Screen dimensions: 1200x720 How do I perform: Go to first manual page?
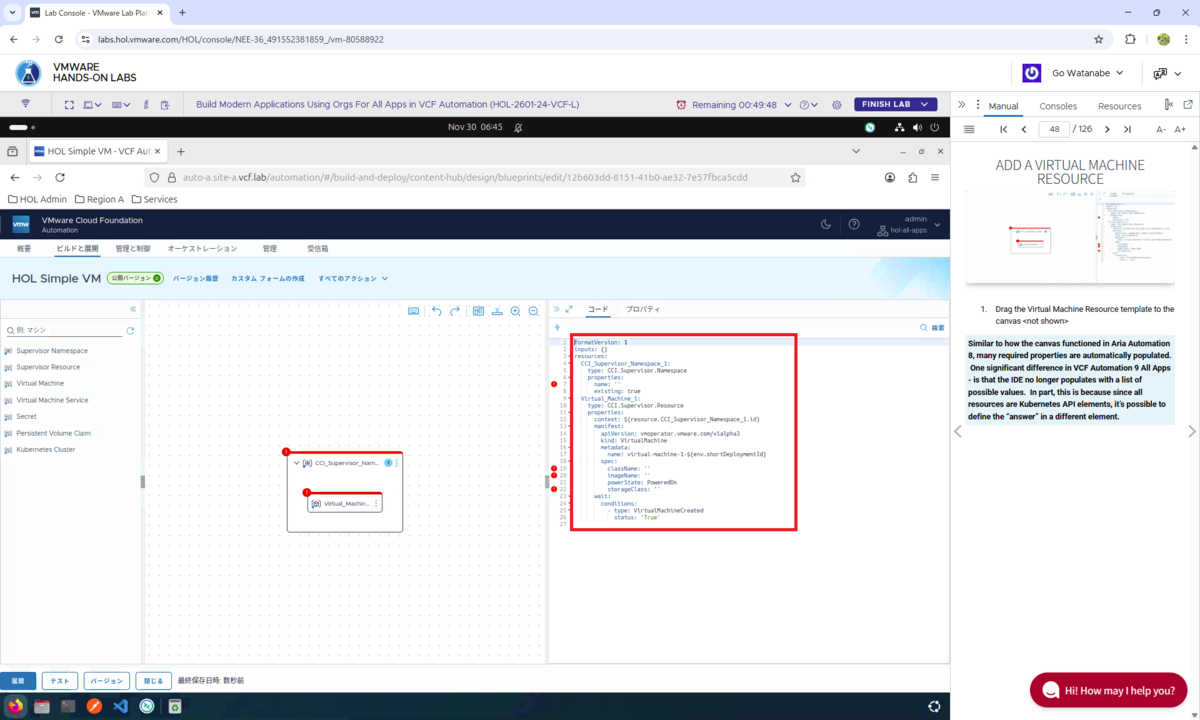tap(1003, 129)
